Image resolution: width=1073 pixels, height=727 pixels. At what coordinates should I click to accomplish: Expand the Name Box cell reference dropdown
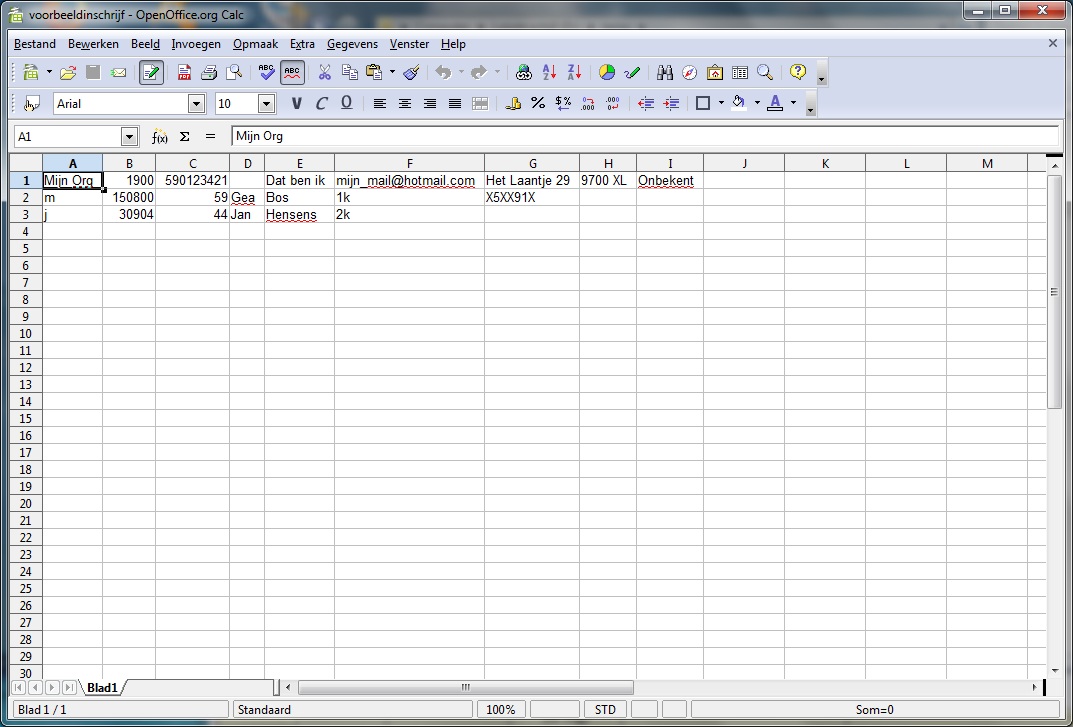[129, 137]
